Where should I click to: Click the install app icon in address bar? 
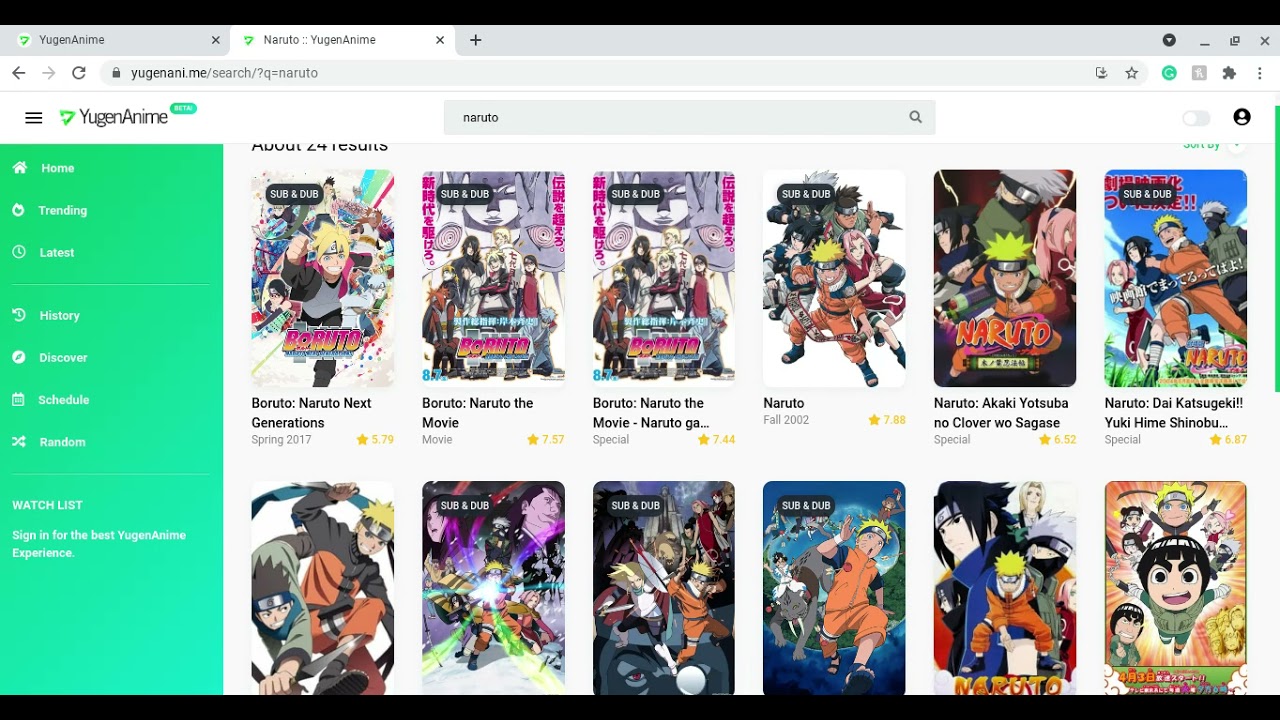coord(1101,73)
